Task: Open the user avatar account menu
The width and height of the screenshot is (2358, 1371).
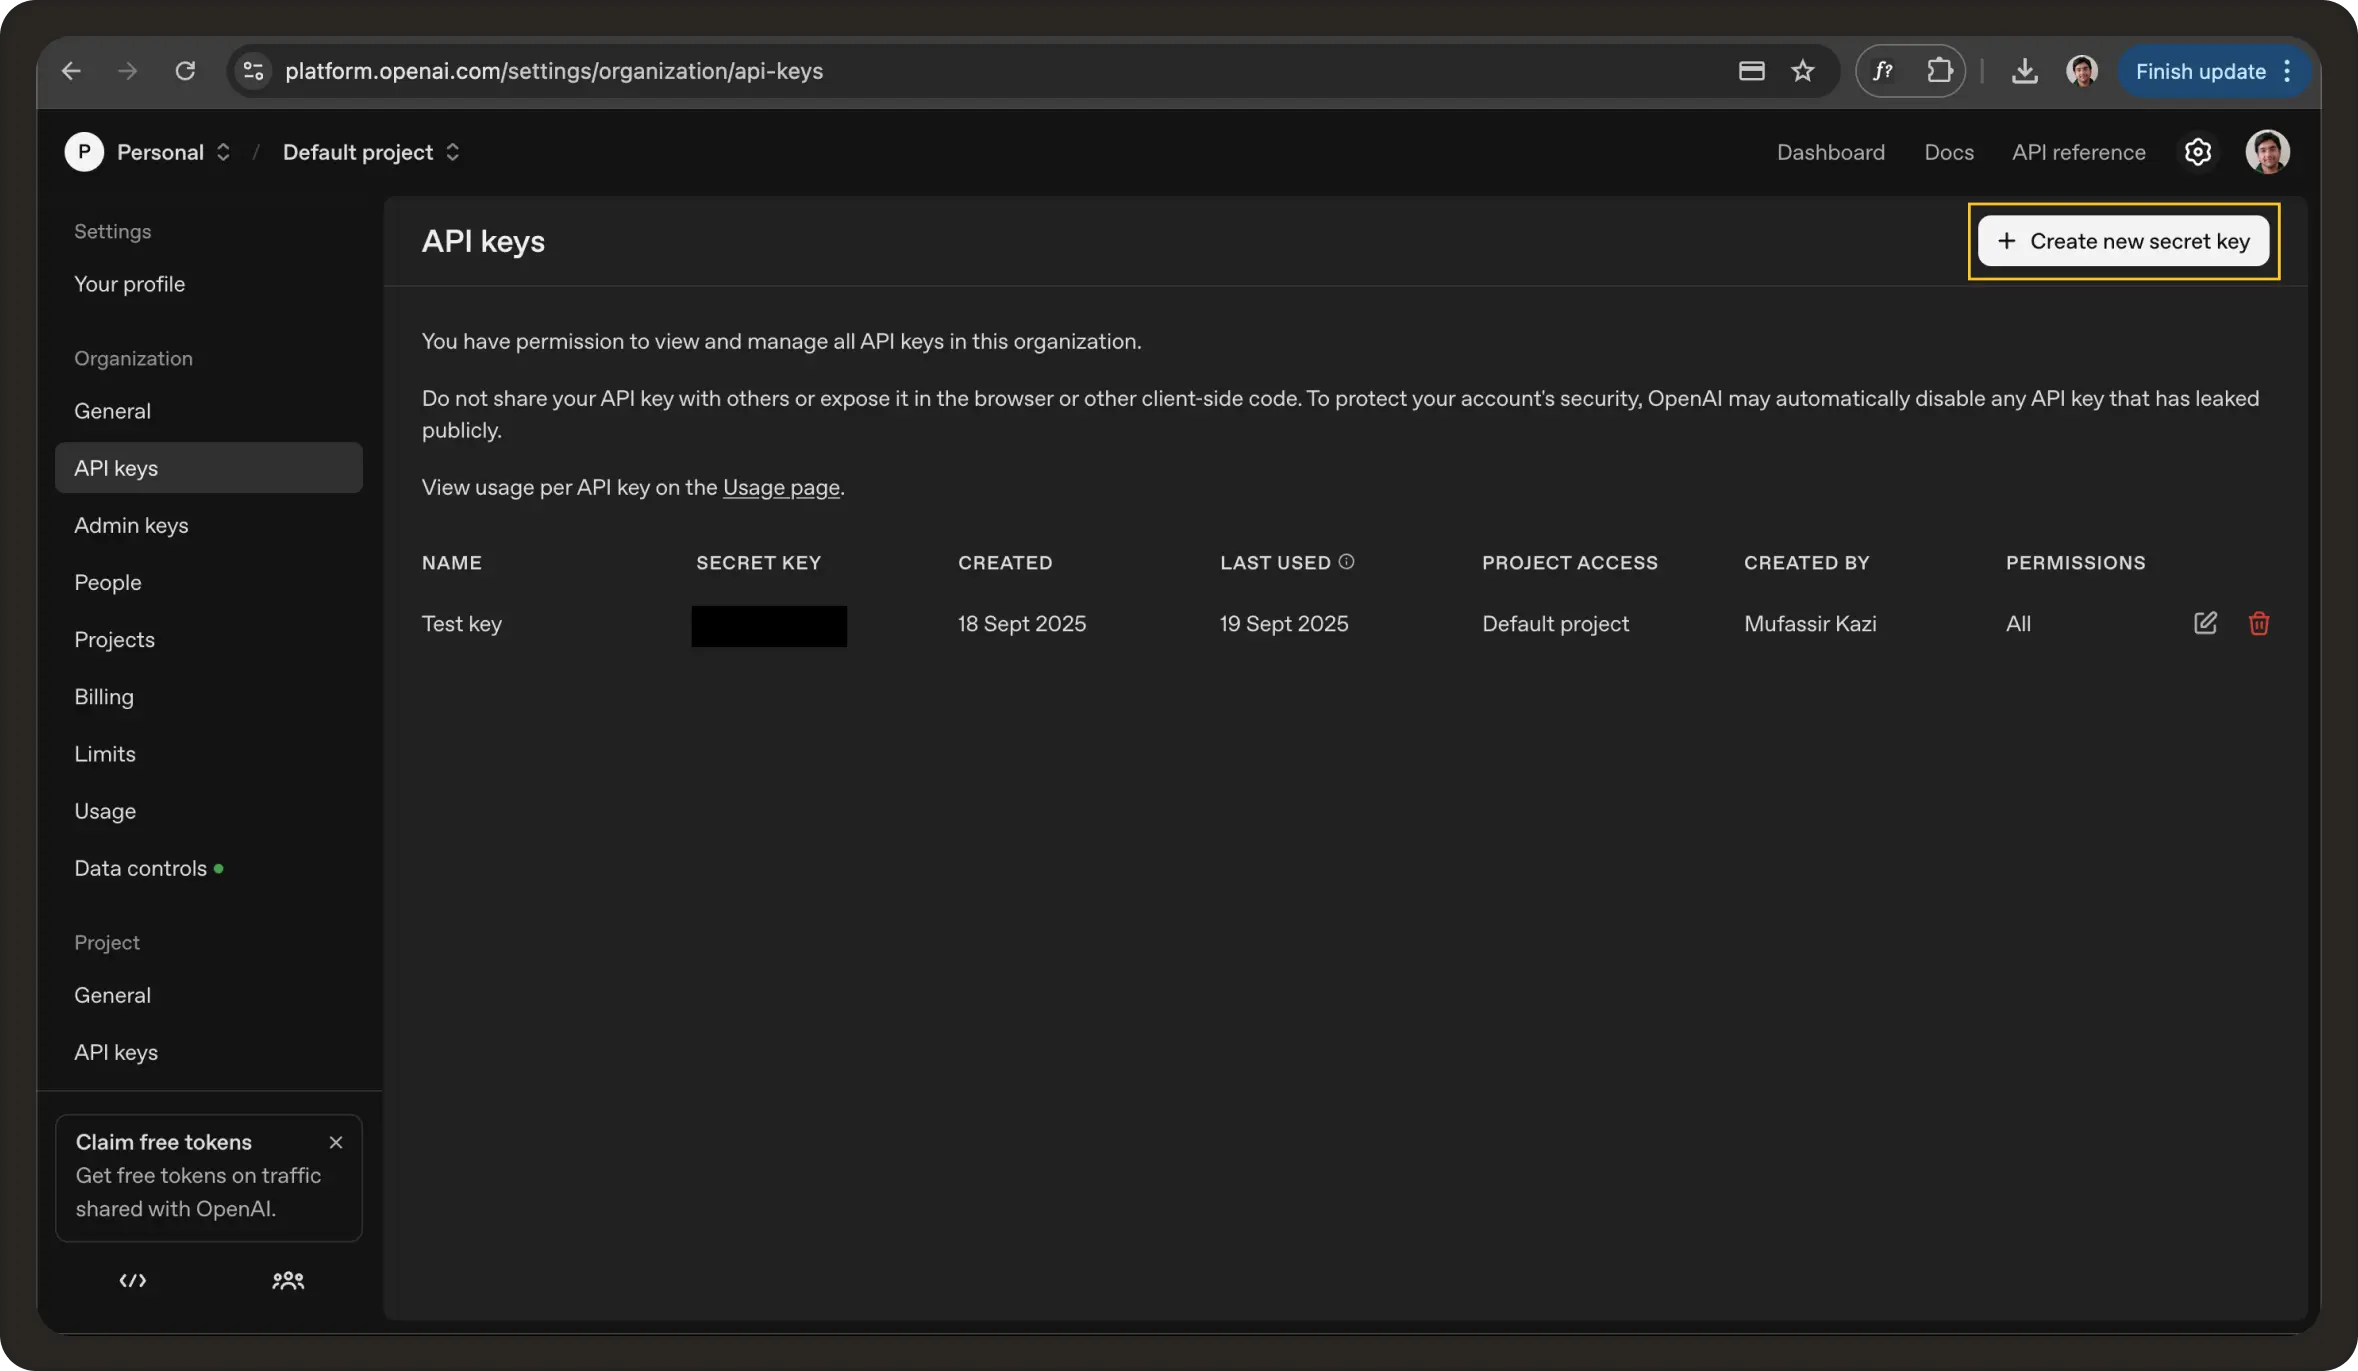Action: tap(2267, 152)
